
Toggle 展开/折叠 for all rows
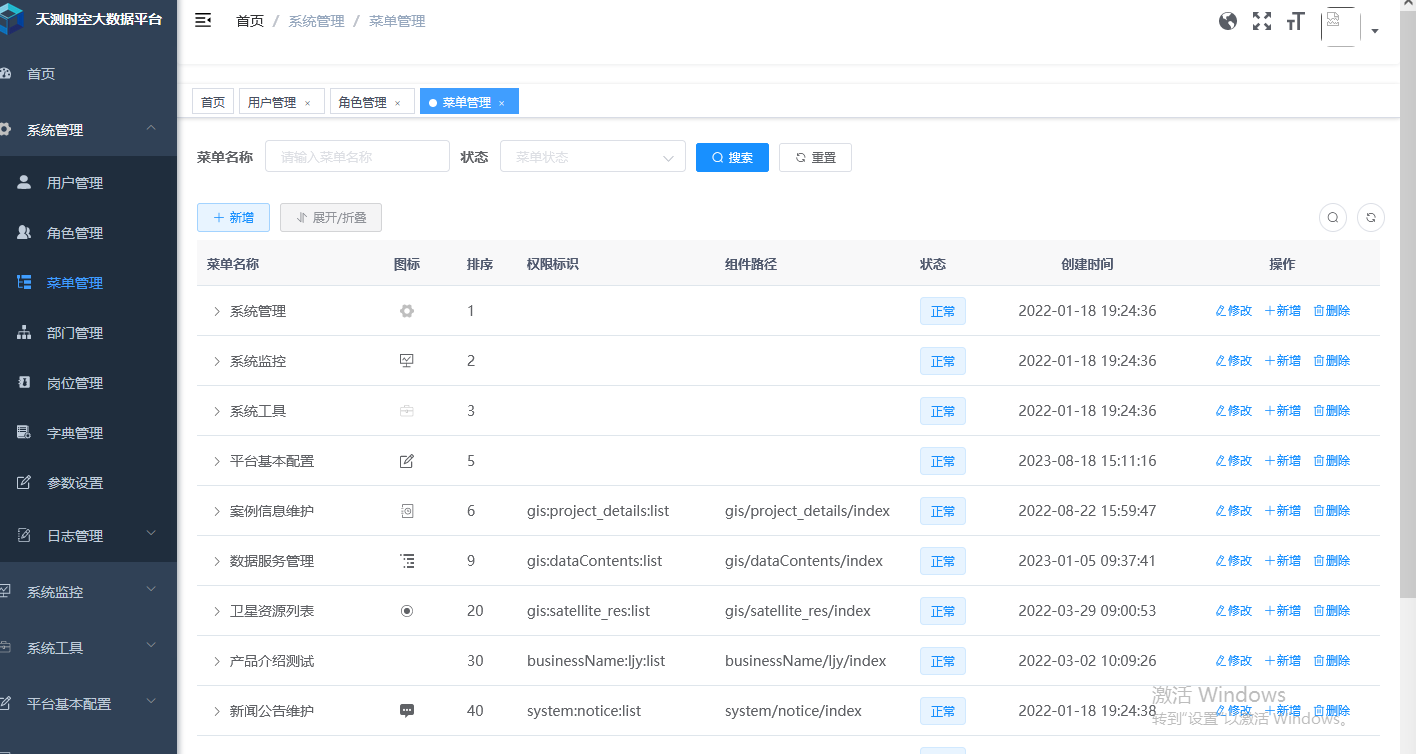tap(331, 217)
